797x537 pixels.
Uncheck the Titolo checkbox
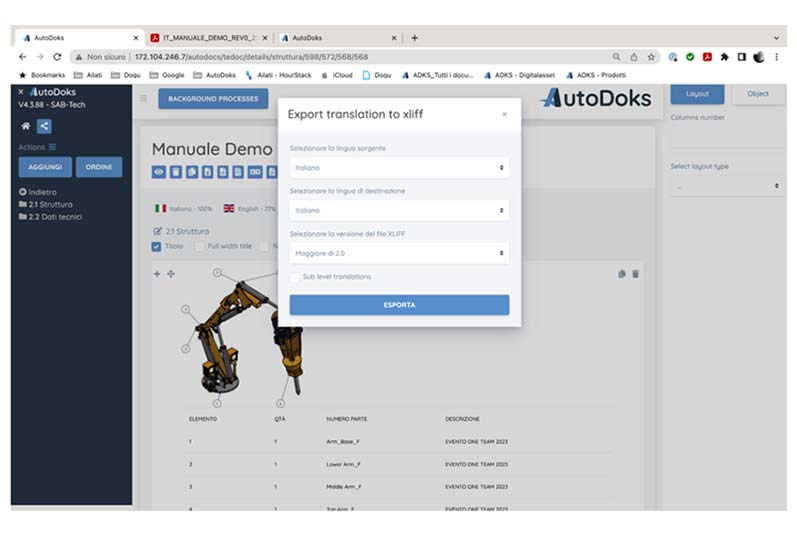156,247
